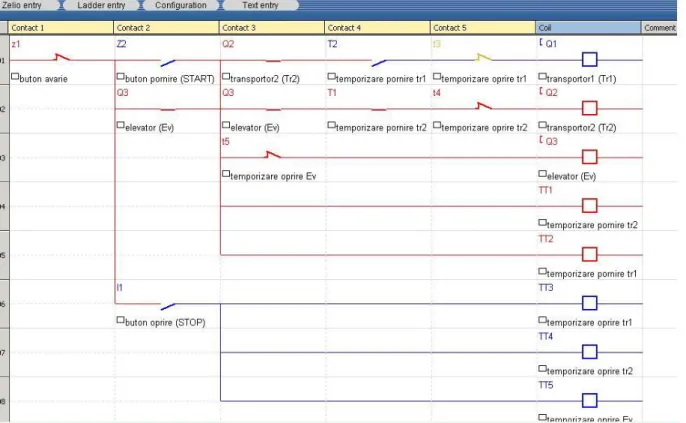Click the Contact 3 column header
The height and width of the screenshot is (423, 686).
tap(272, 28)
